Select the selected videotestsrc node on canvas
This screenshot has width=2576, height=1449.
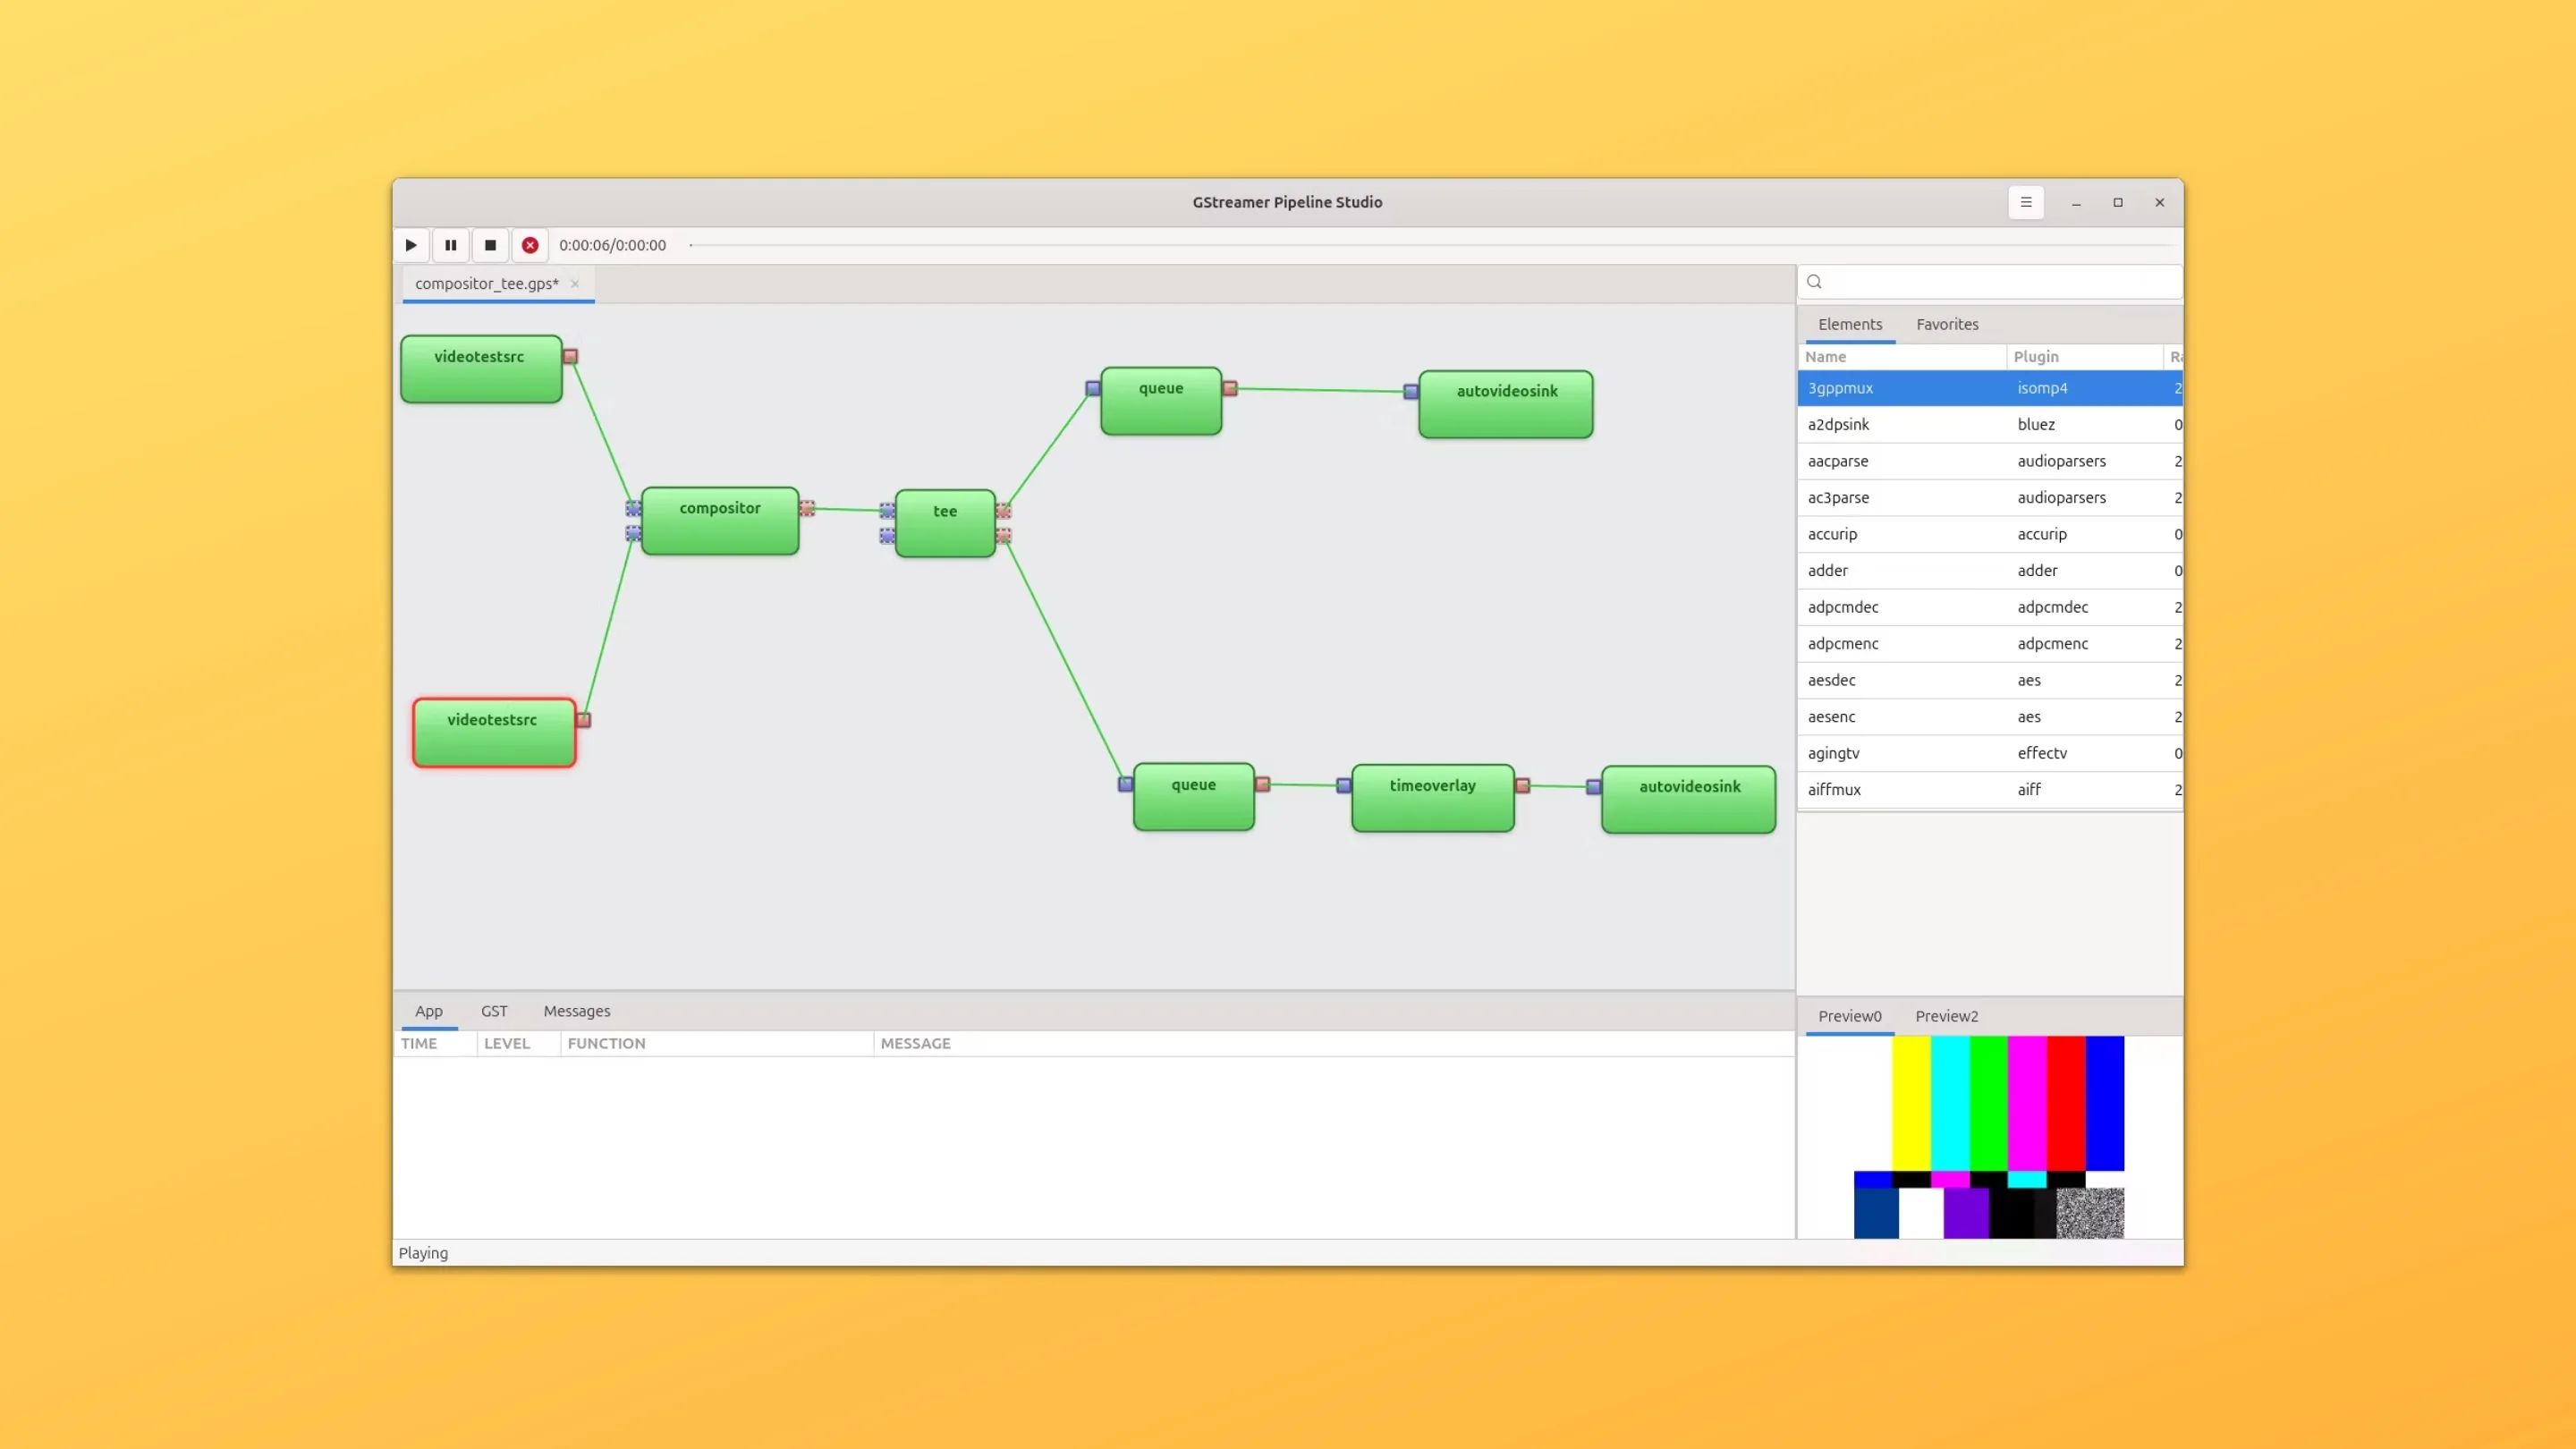coord(493,732)
